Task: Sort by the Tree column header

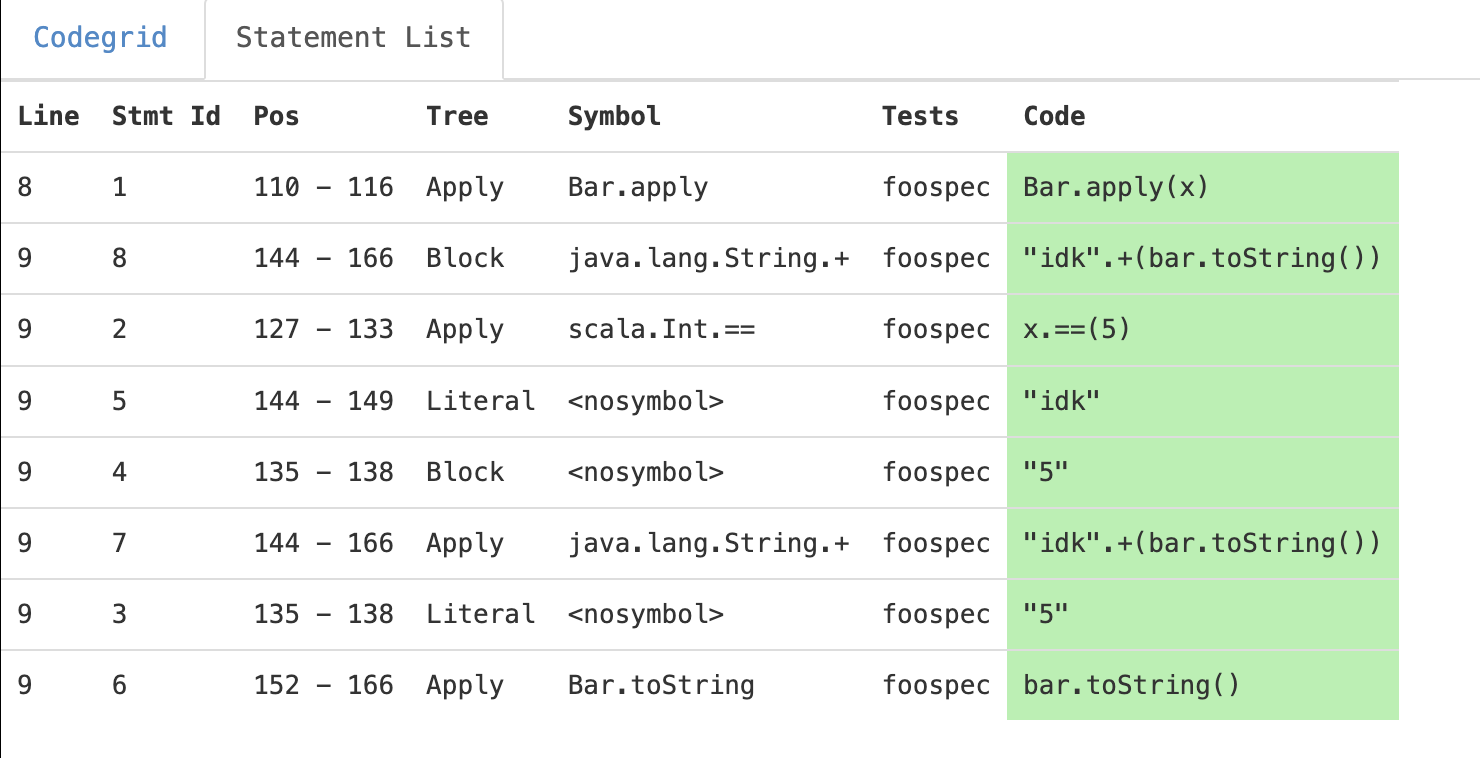Action: (458, 116)
